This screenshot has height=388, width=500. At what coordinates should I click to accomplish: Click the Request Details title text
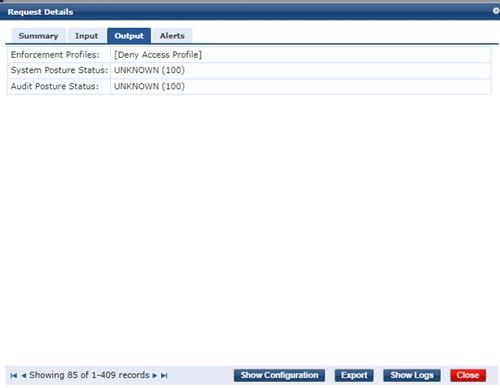pyautogui.click(x=40, y=12)
